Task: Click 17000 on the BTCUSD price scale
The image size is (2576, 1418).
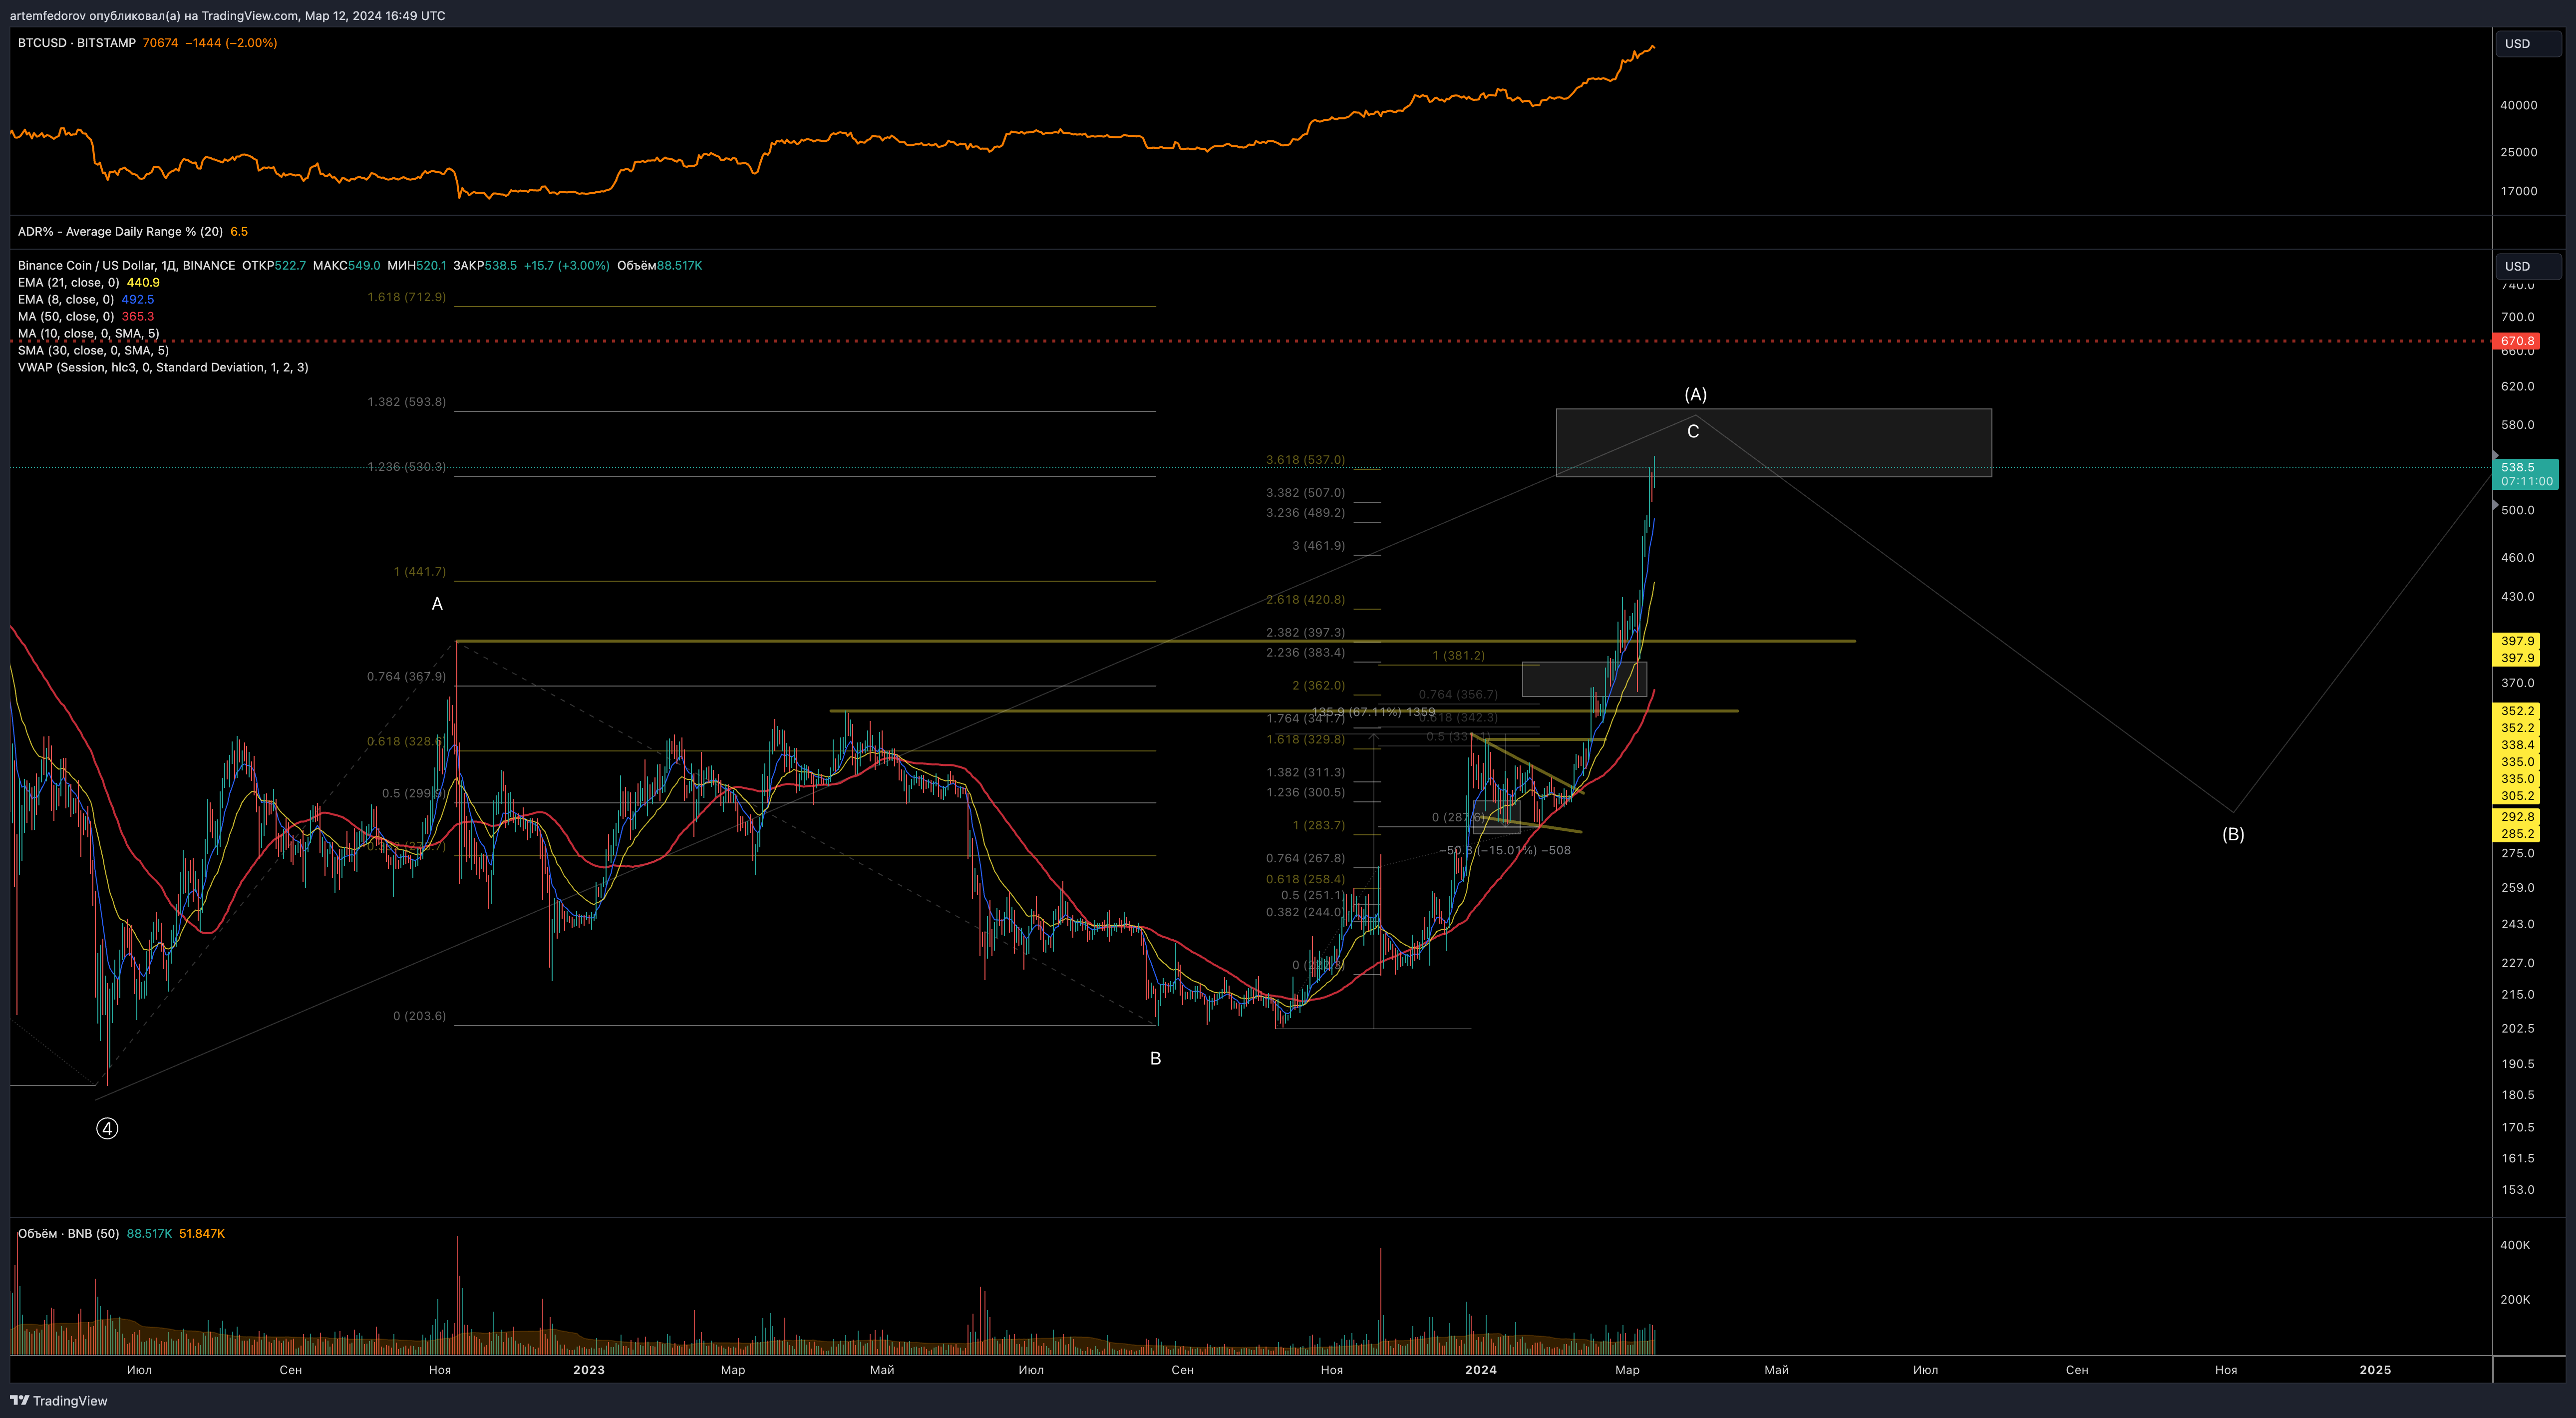Action: point(2518,191)
